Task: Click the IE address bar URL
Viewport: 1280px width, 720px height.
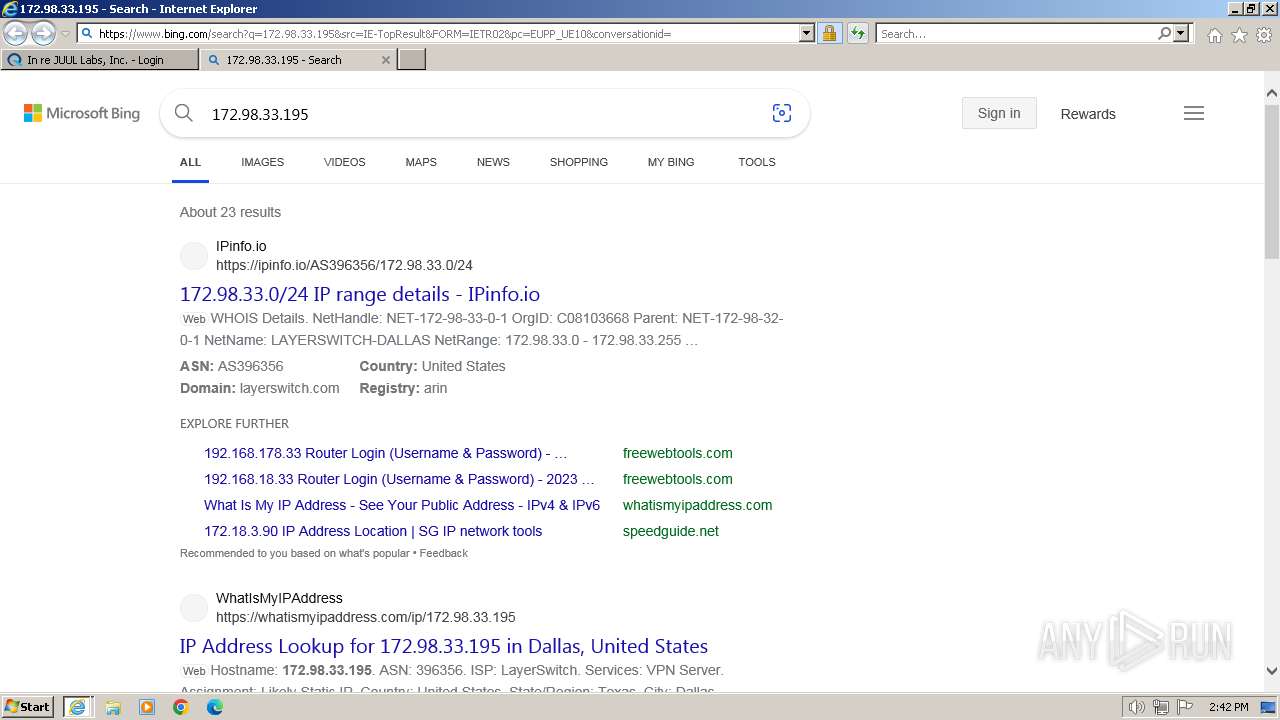Action: pos(440,33)
